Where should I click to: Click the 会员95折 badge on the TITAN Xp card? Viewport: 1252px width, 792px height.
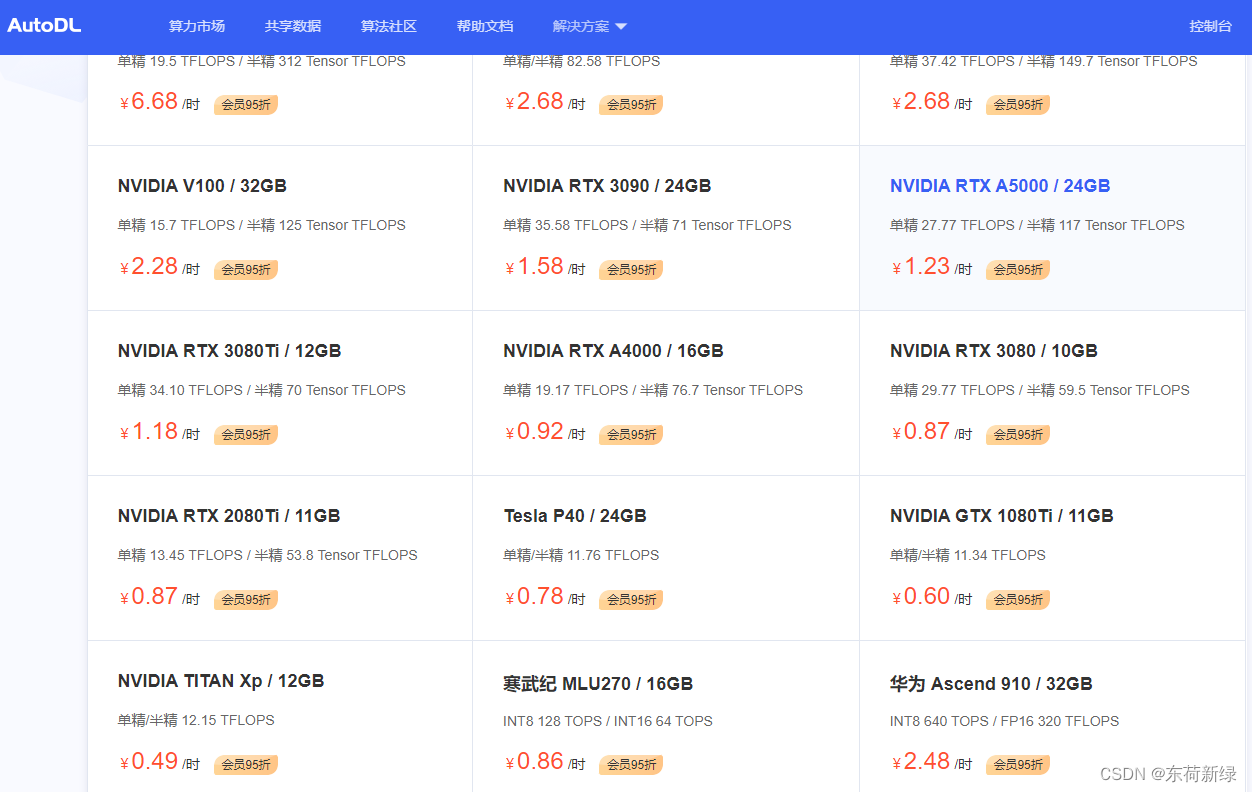coord(246,764)
